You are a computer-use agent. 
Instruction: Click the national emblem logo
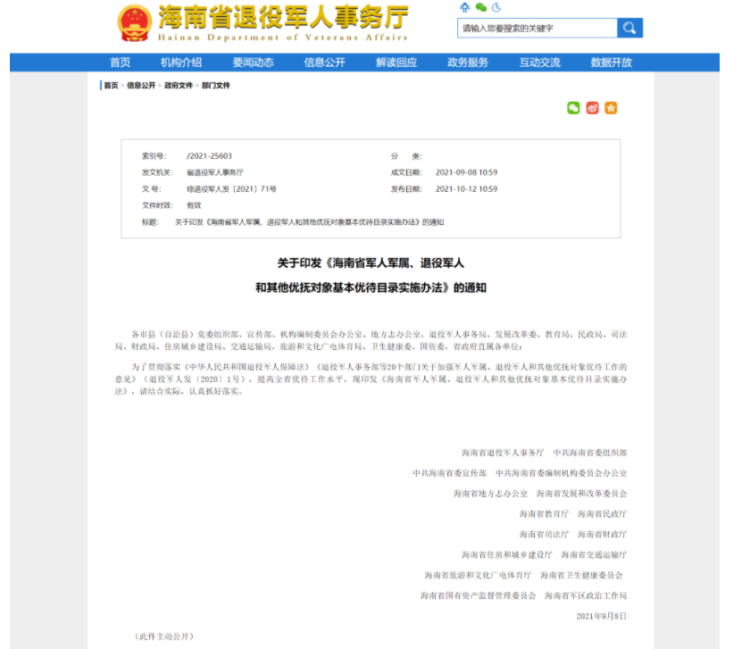click(x=133, y=23)
